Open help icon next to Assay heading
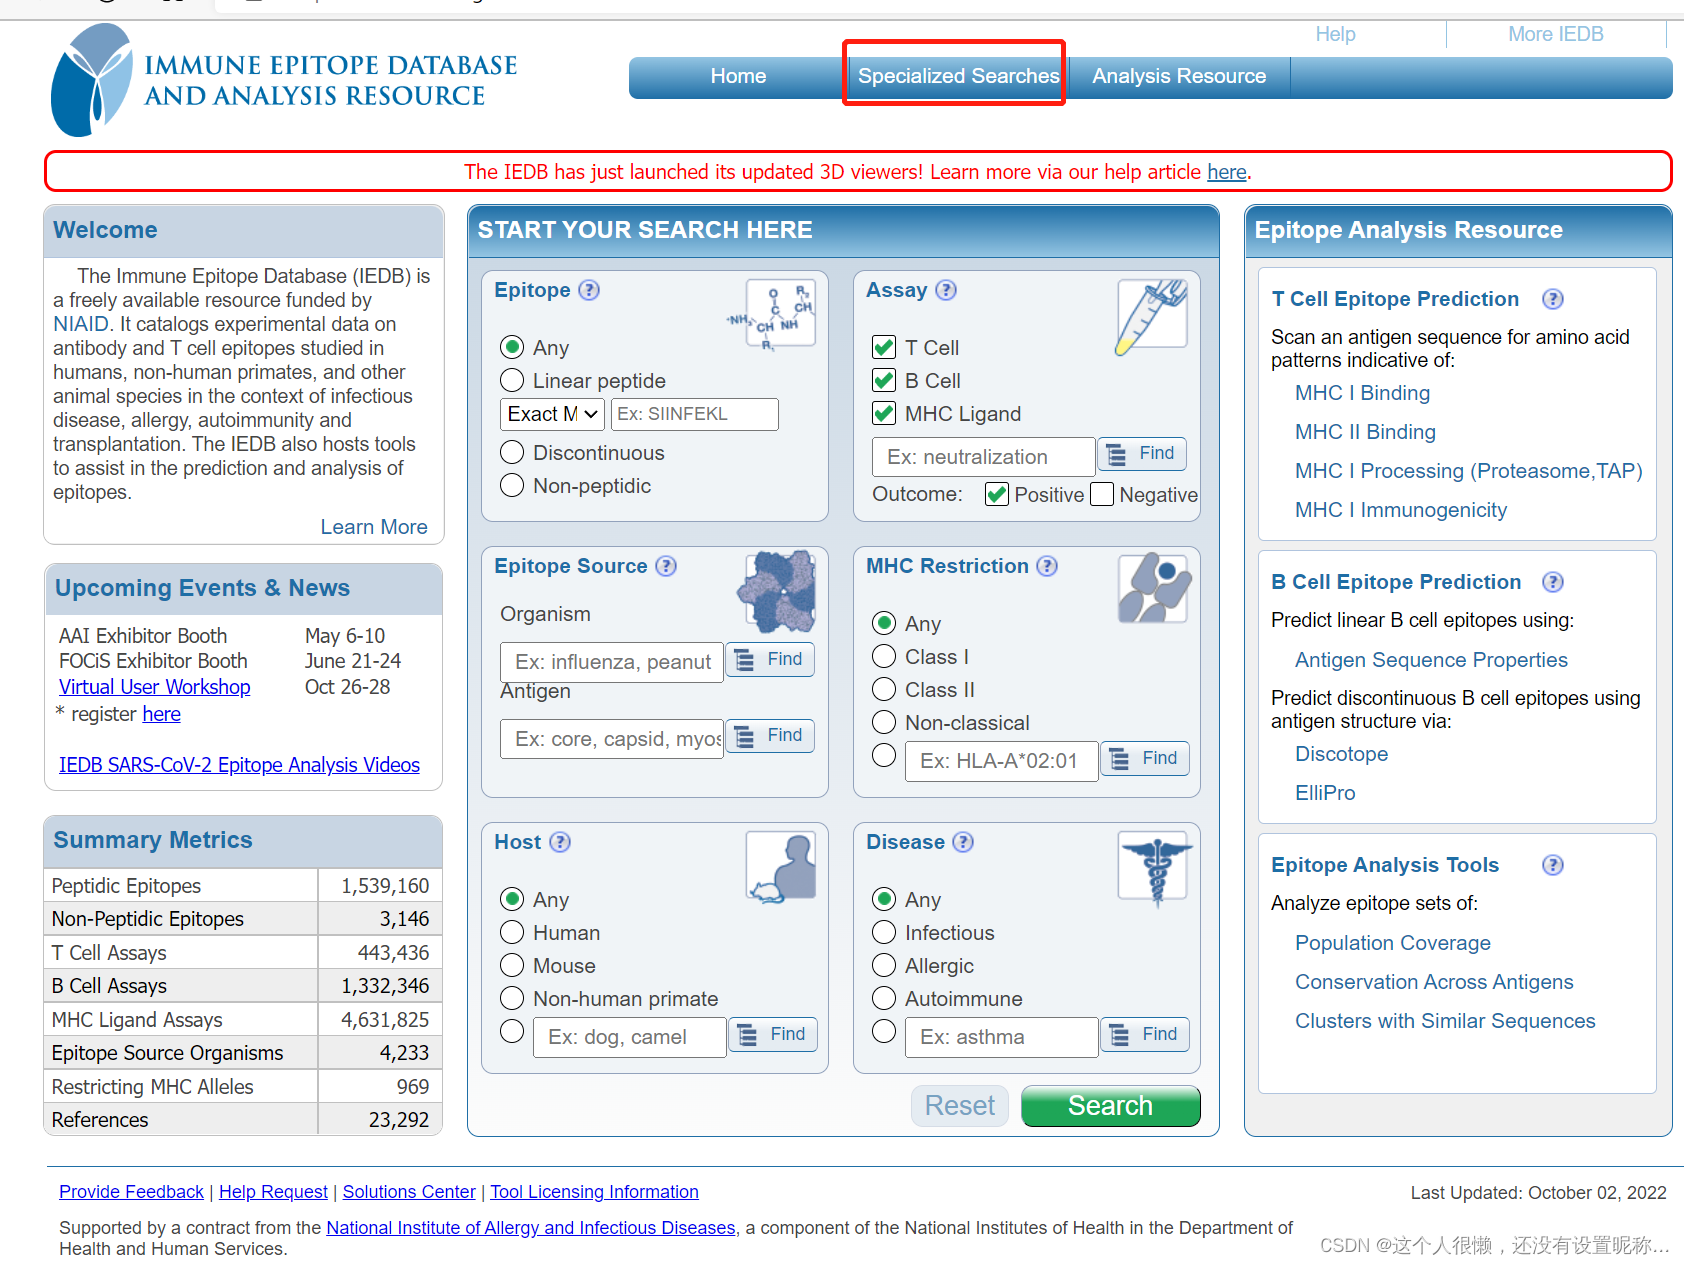Screen dimensions: 1684x1265 946,290
